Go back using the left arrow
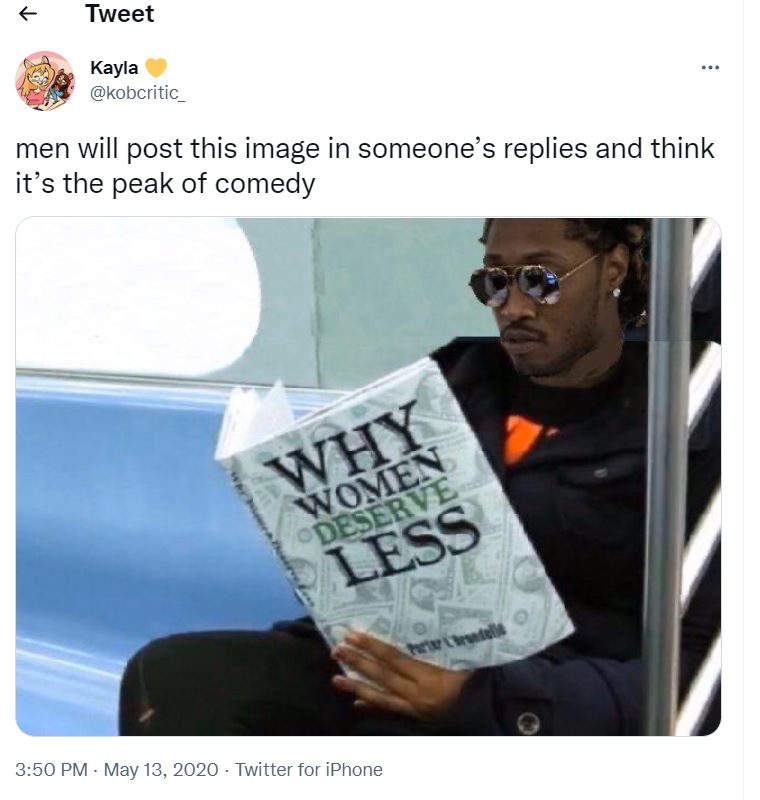The width and height of the screenshot is (760, 800). [28, 14]
